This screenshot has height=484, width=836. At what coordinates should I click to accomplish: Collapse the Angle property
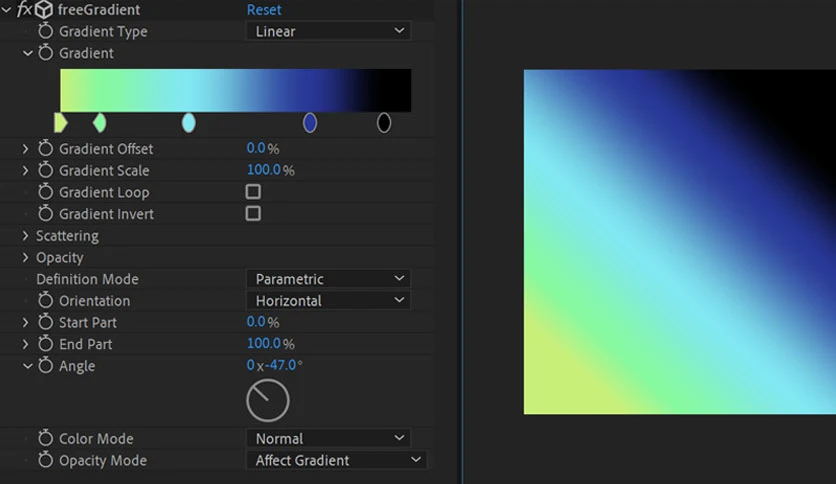point(27,366)
